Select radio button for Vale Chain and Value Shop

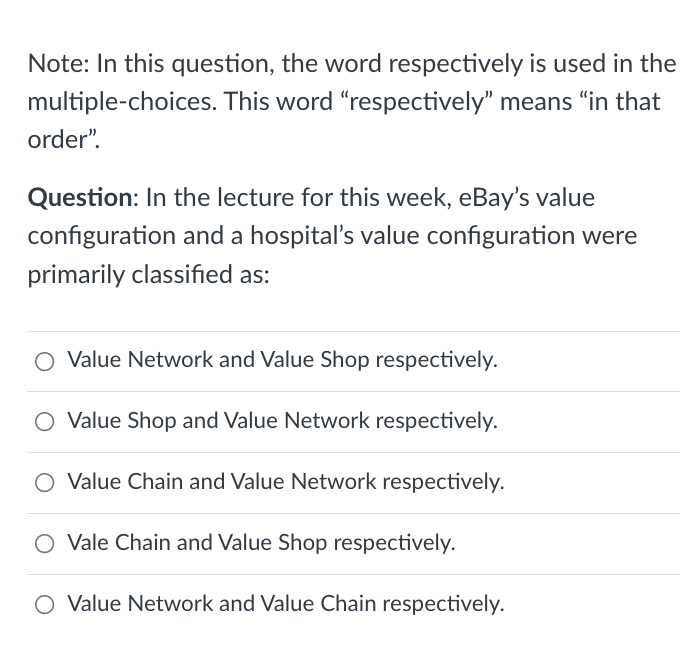click(x=44, y=543)
